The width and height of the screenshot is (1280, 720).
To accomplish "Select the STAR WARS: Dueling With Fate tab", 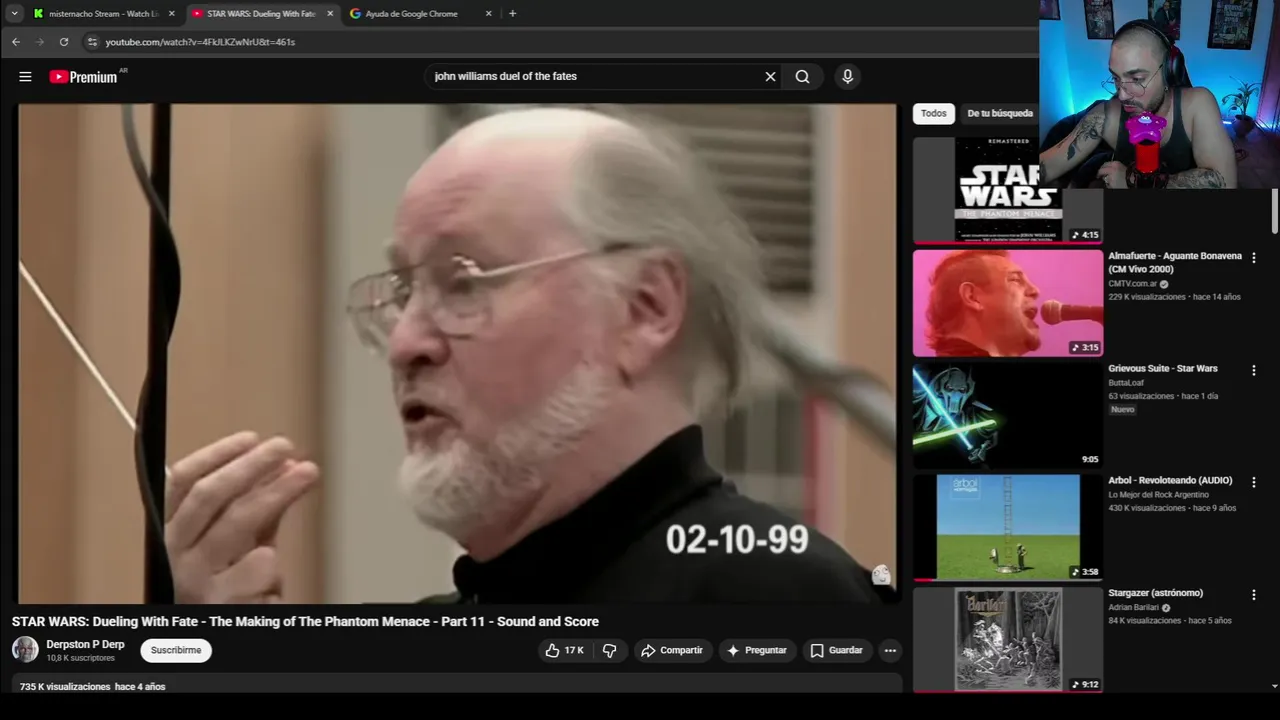I will [x=262, y=13].
